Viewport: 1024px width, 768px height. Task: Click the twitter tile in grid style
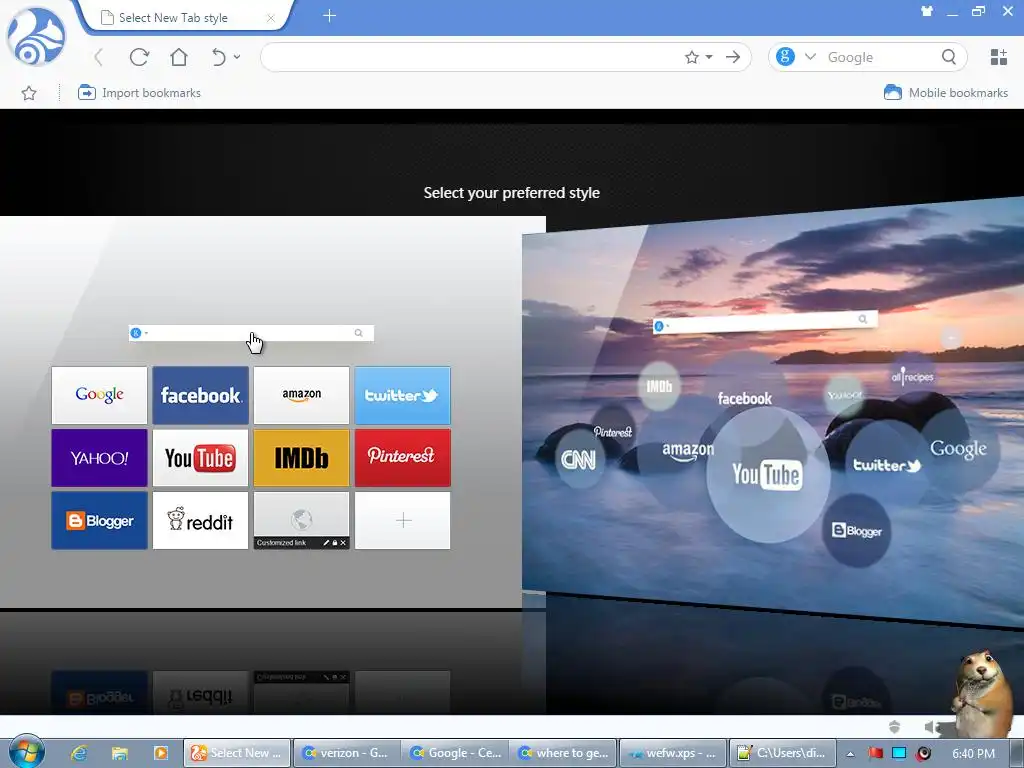pyautogui.click(x=402, y=395)
